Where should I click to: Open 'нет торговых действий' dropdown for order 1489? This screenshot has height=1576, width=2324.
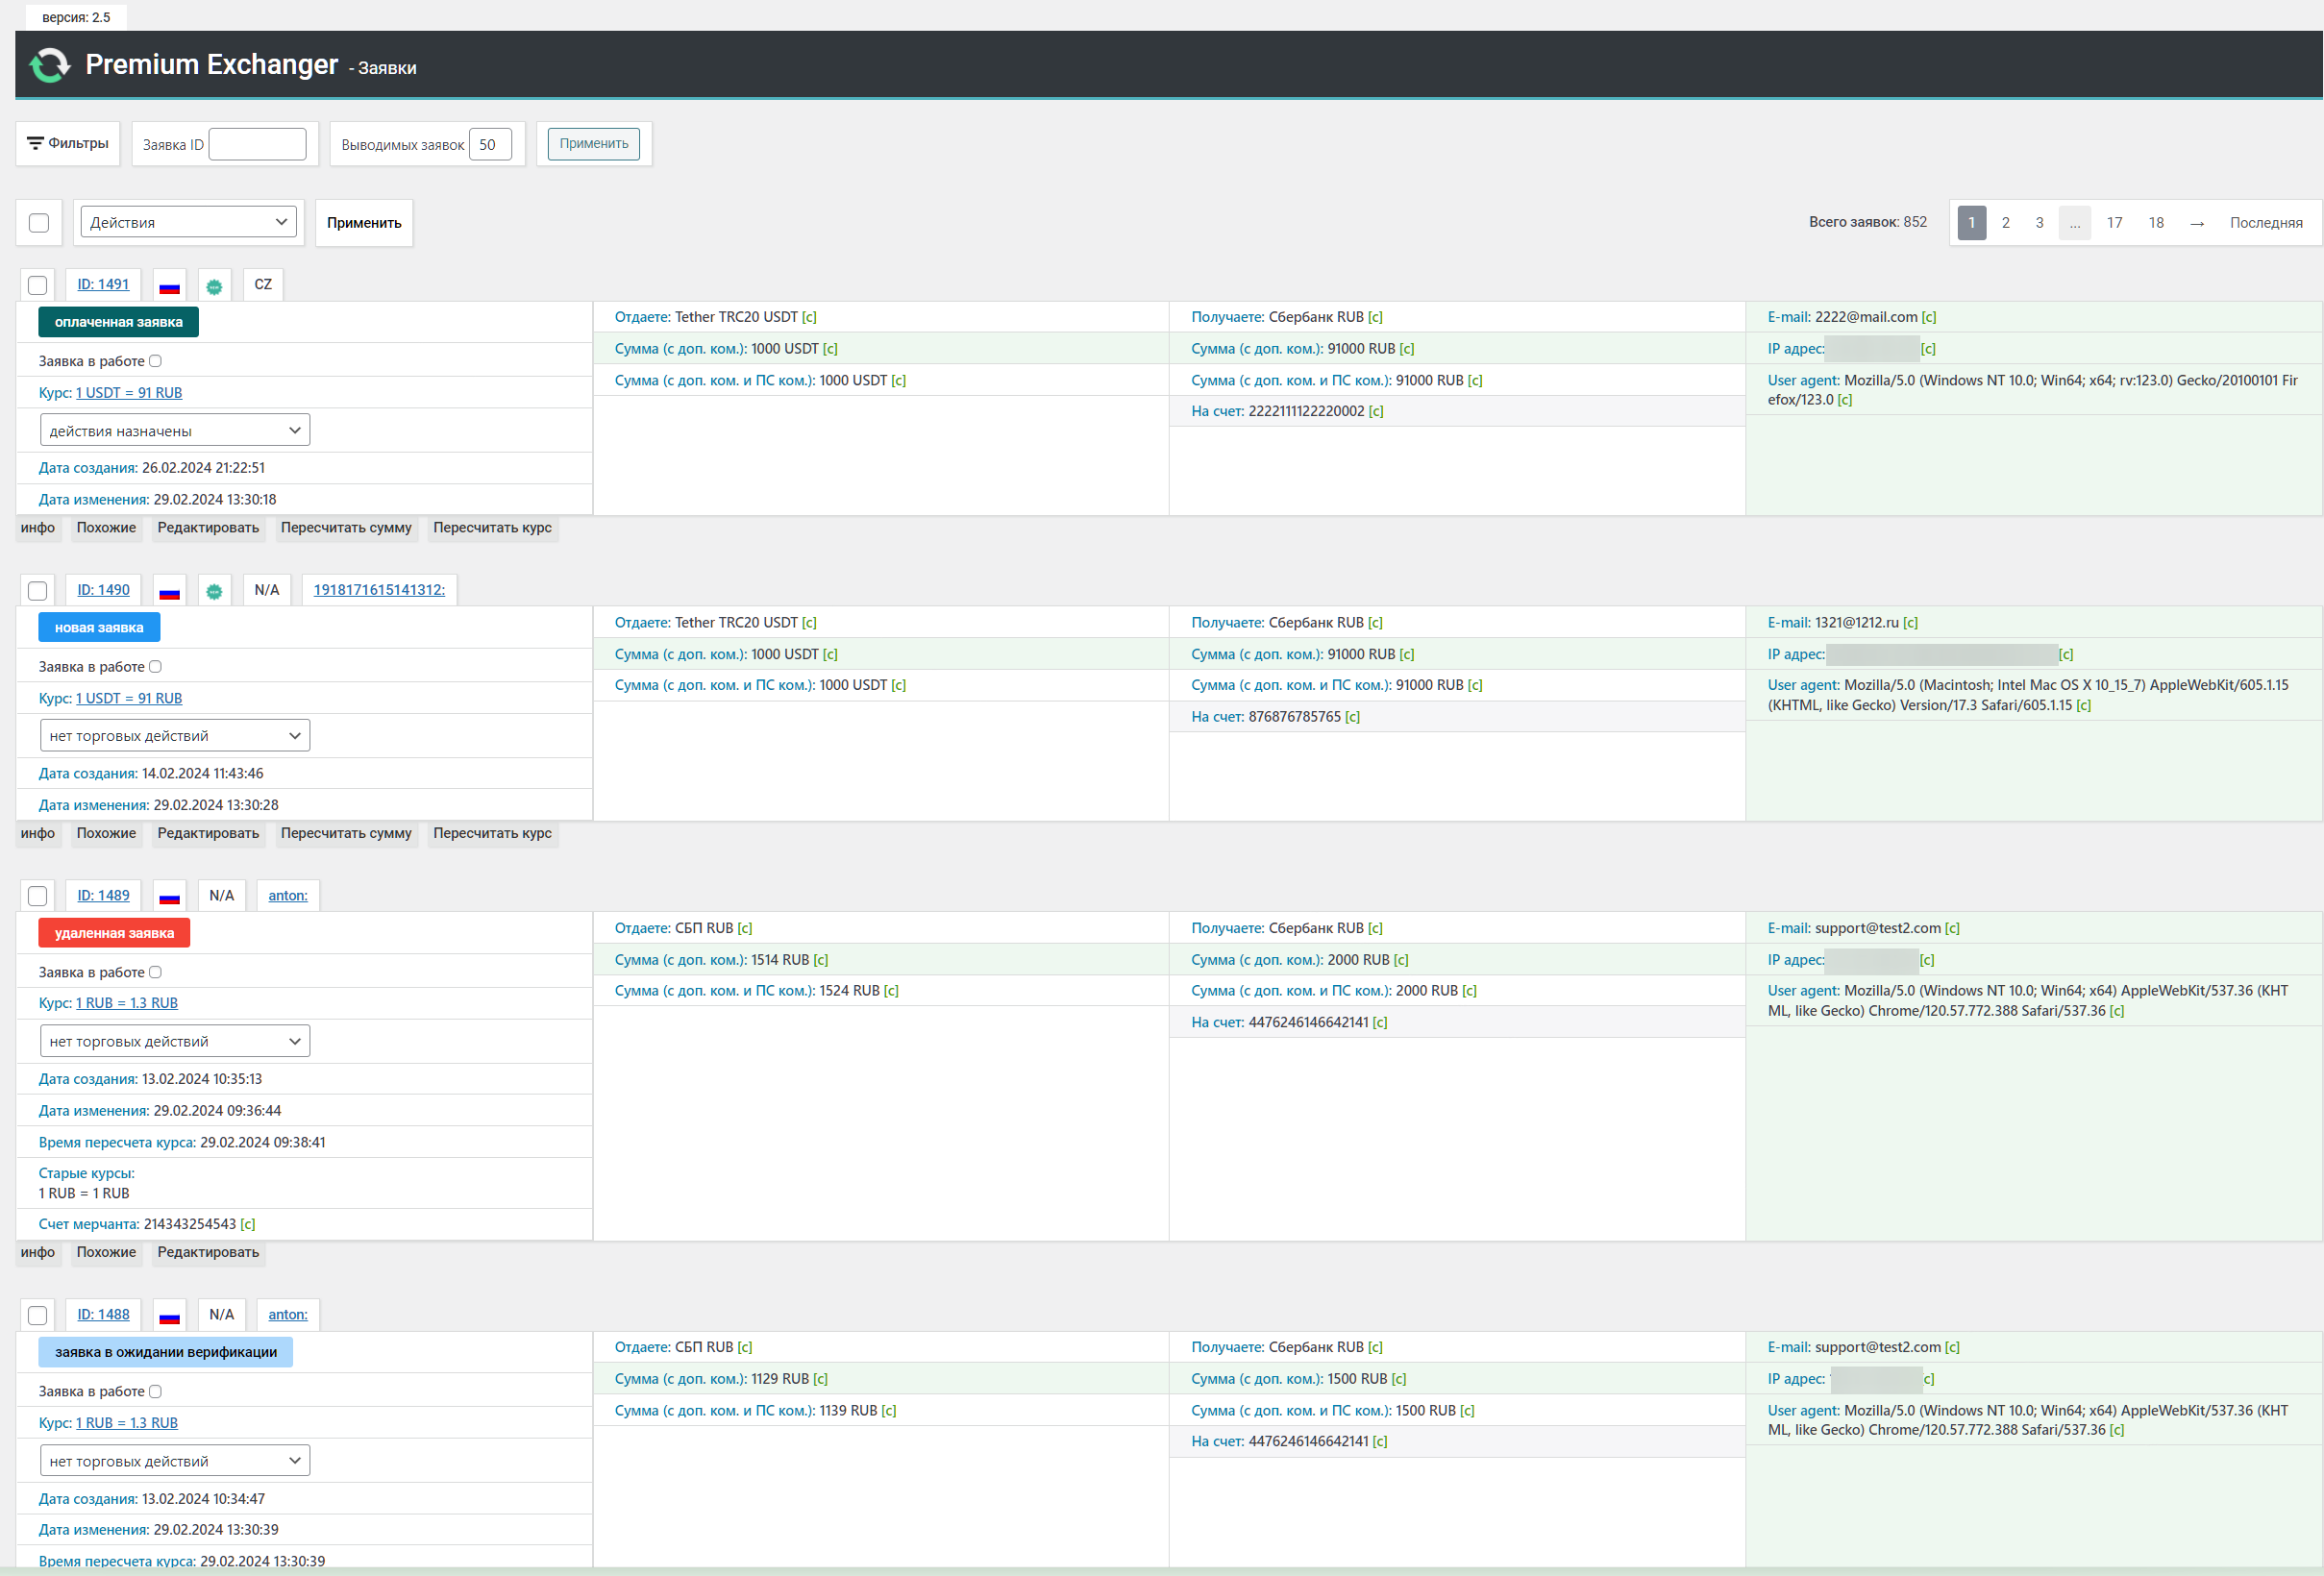tap(175, 1041)
